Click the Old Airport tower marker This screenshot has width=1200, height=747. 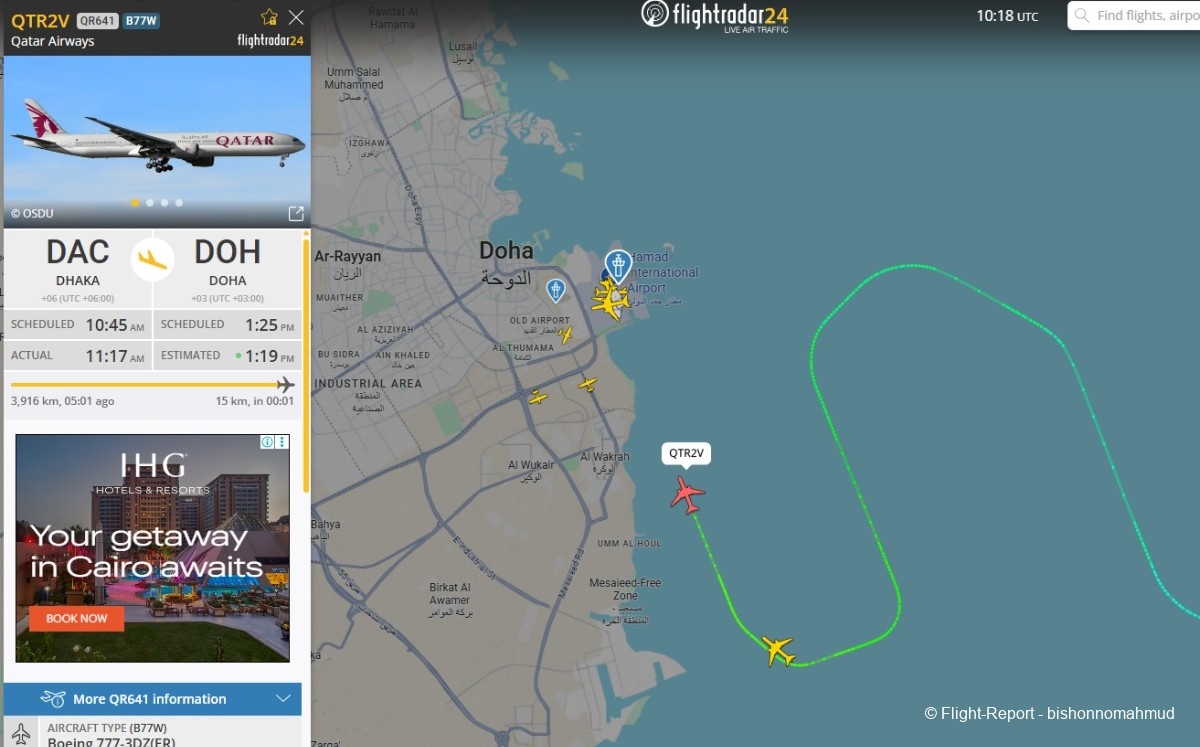coord(556,290)
